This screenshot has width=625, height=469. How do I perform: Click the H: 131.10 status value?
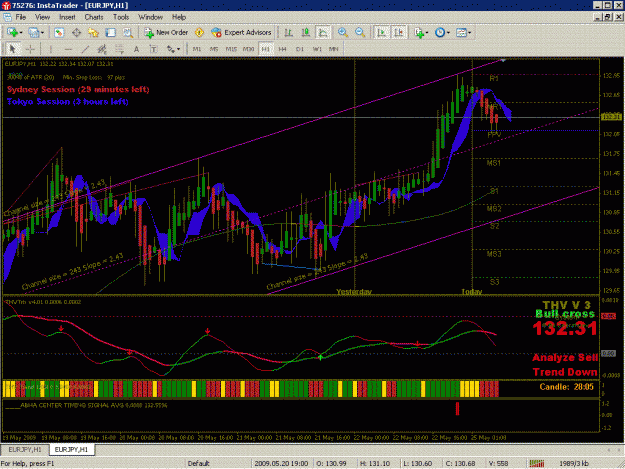pos(375,463)
